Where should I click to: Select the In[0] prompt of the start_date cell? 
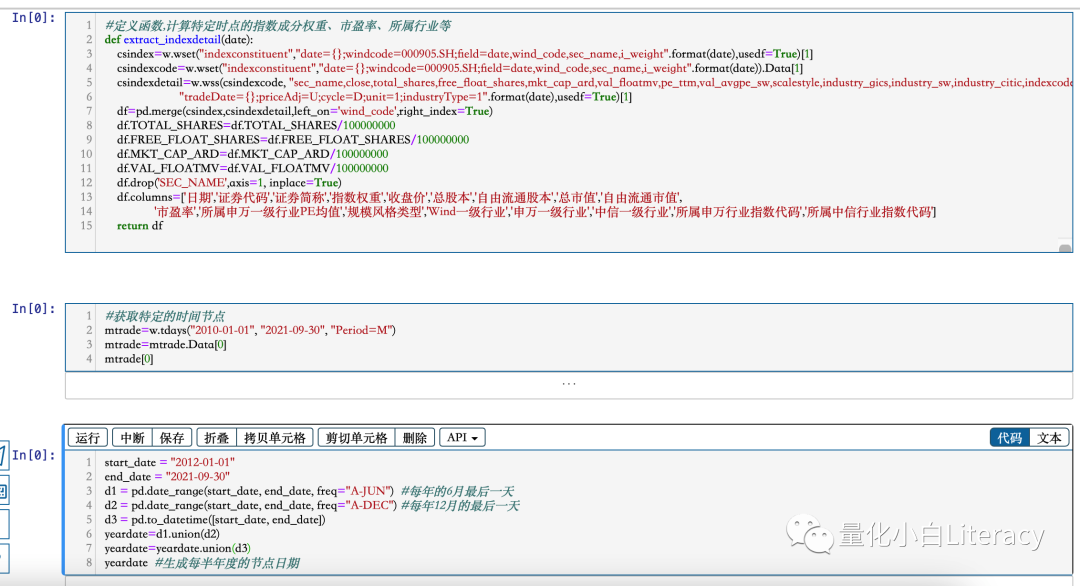click(x=34, y=455)
